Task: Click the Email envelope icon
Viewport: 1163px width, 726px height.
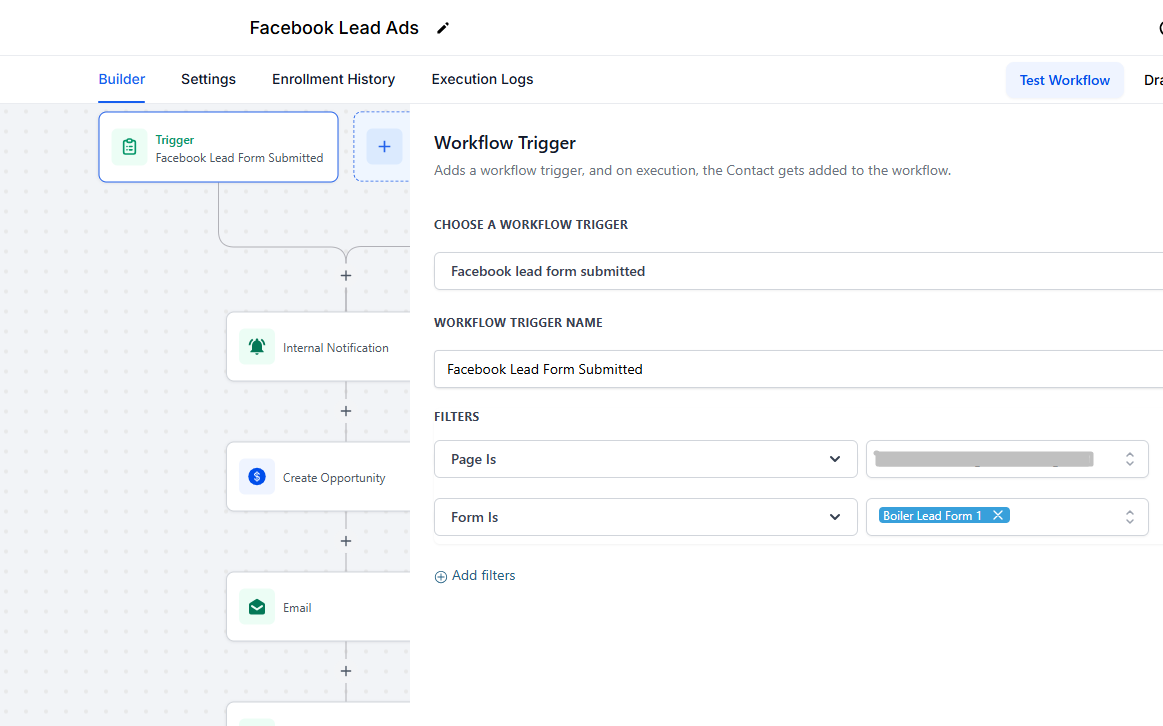Action: [x=257, y=607]
